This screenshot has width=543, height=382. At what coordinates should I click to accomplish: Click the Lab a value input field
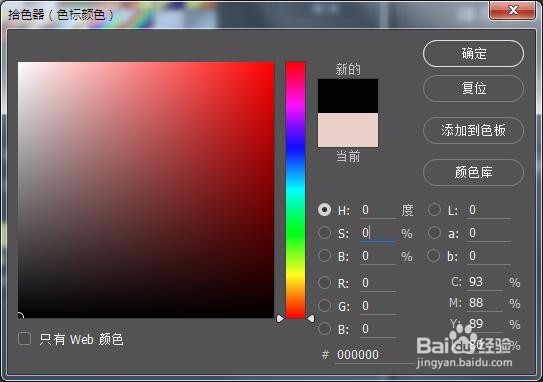pos(489,233)
